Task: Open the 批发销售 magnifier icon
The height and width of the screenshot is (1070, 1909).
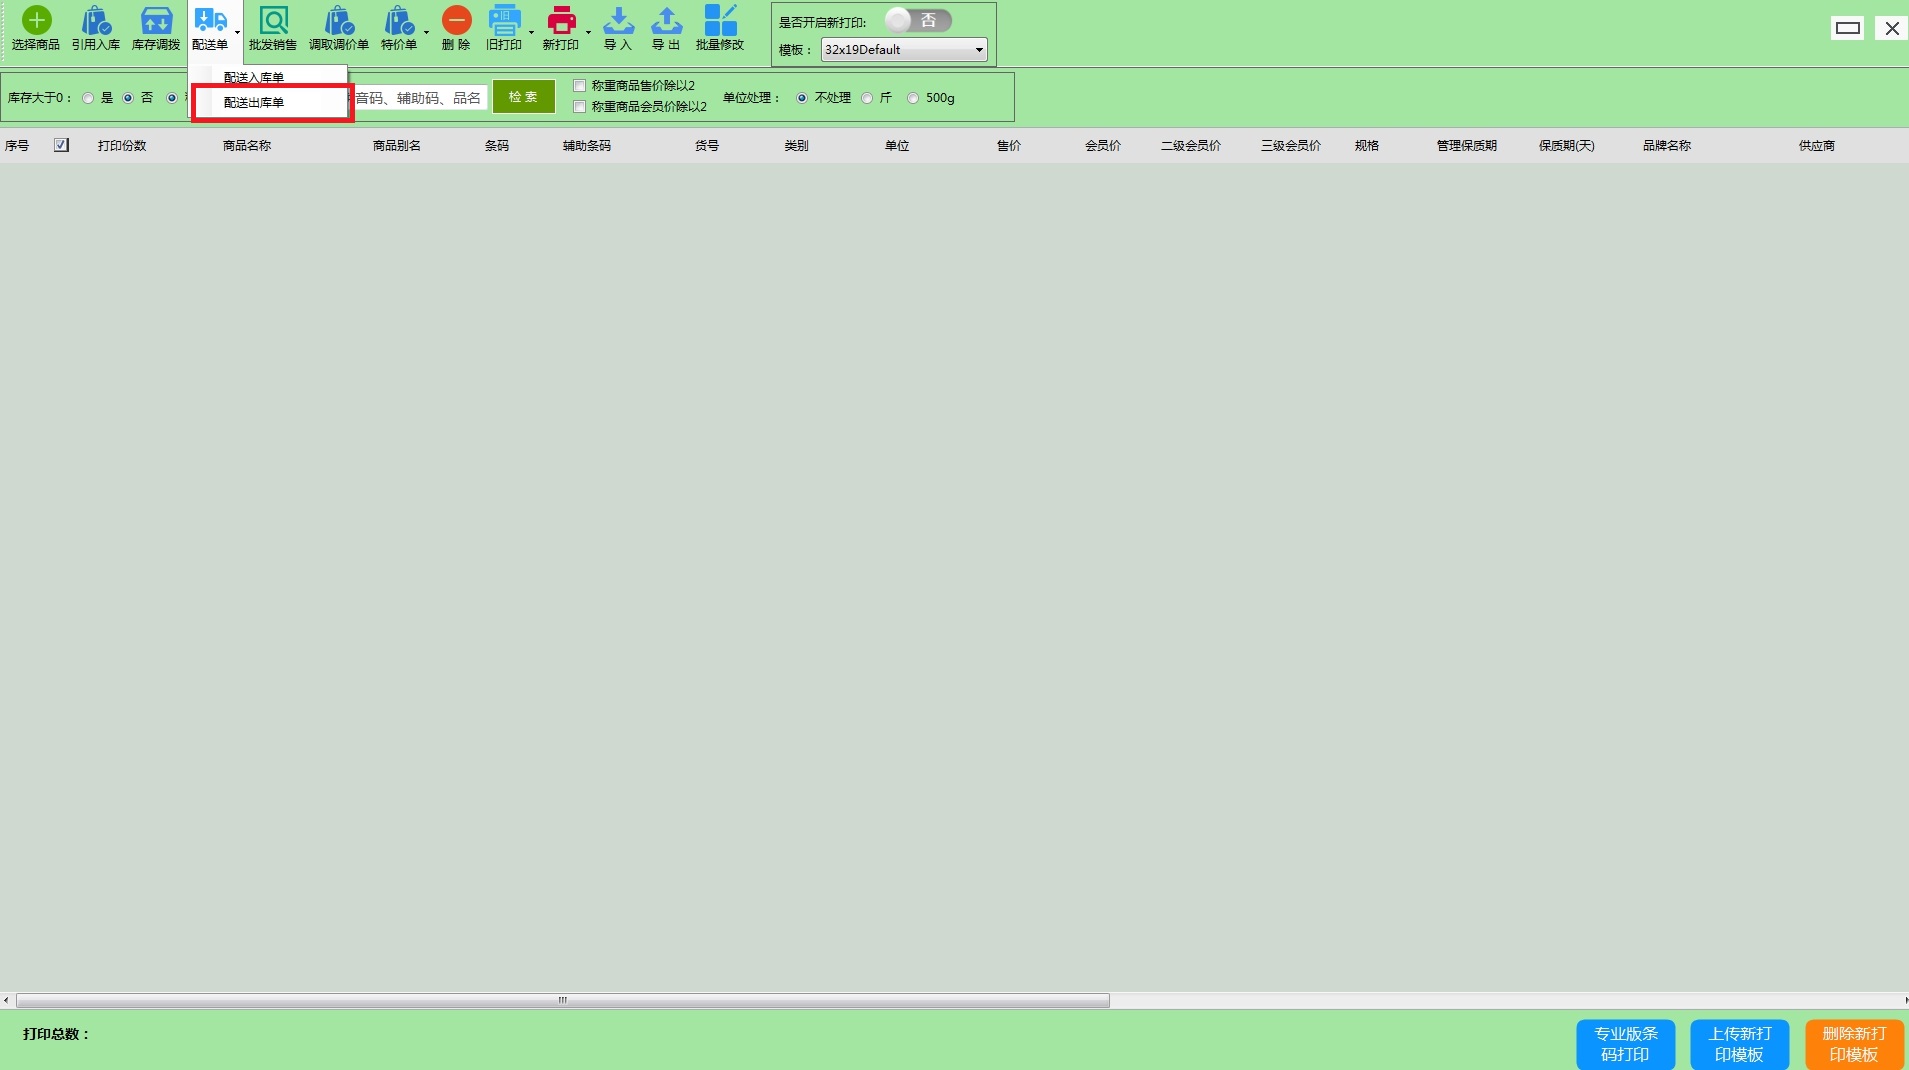Action: [x=273, y=21]
